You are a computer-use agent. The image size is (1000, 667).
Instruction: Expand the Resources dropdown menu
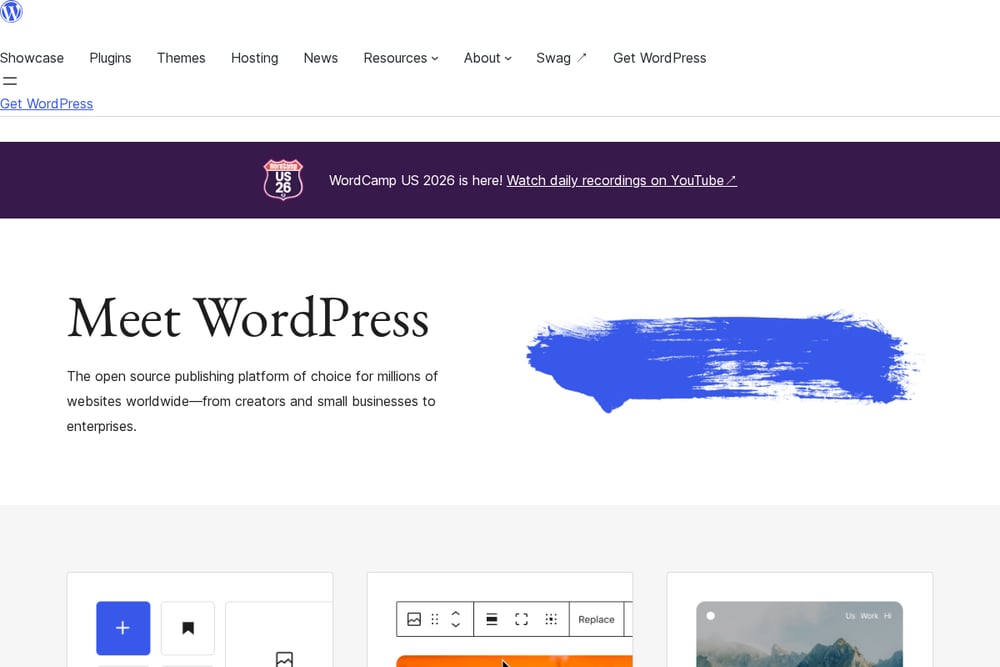(401, 58)
